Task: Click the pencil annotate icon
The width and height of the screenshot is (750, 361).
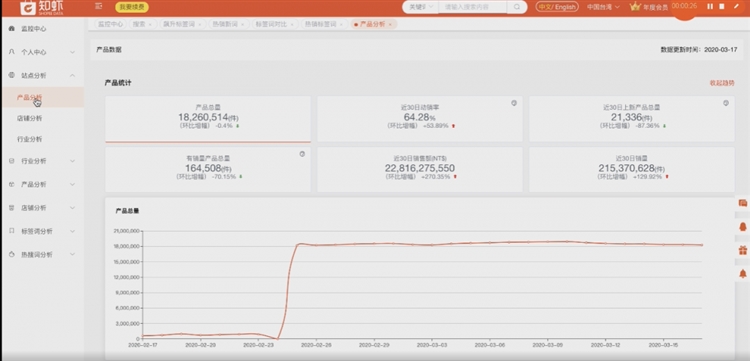Action: coord(736,6)
